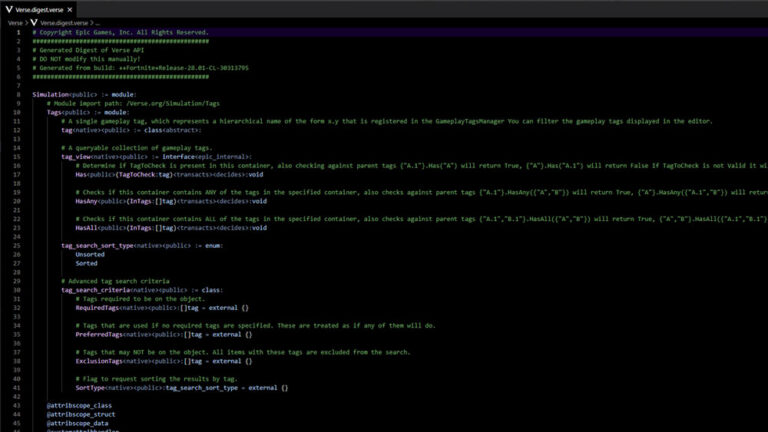Click line number 8 in the gutter

point(17,93)
